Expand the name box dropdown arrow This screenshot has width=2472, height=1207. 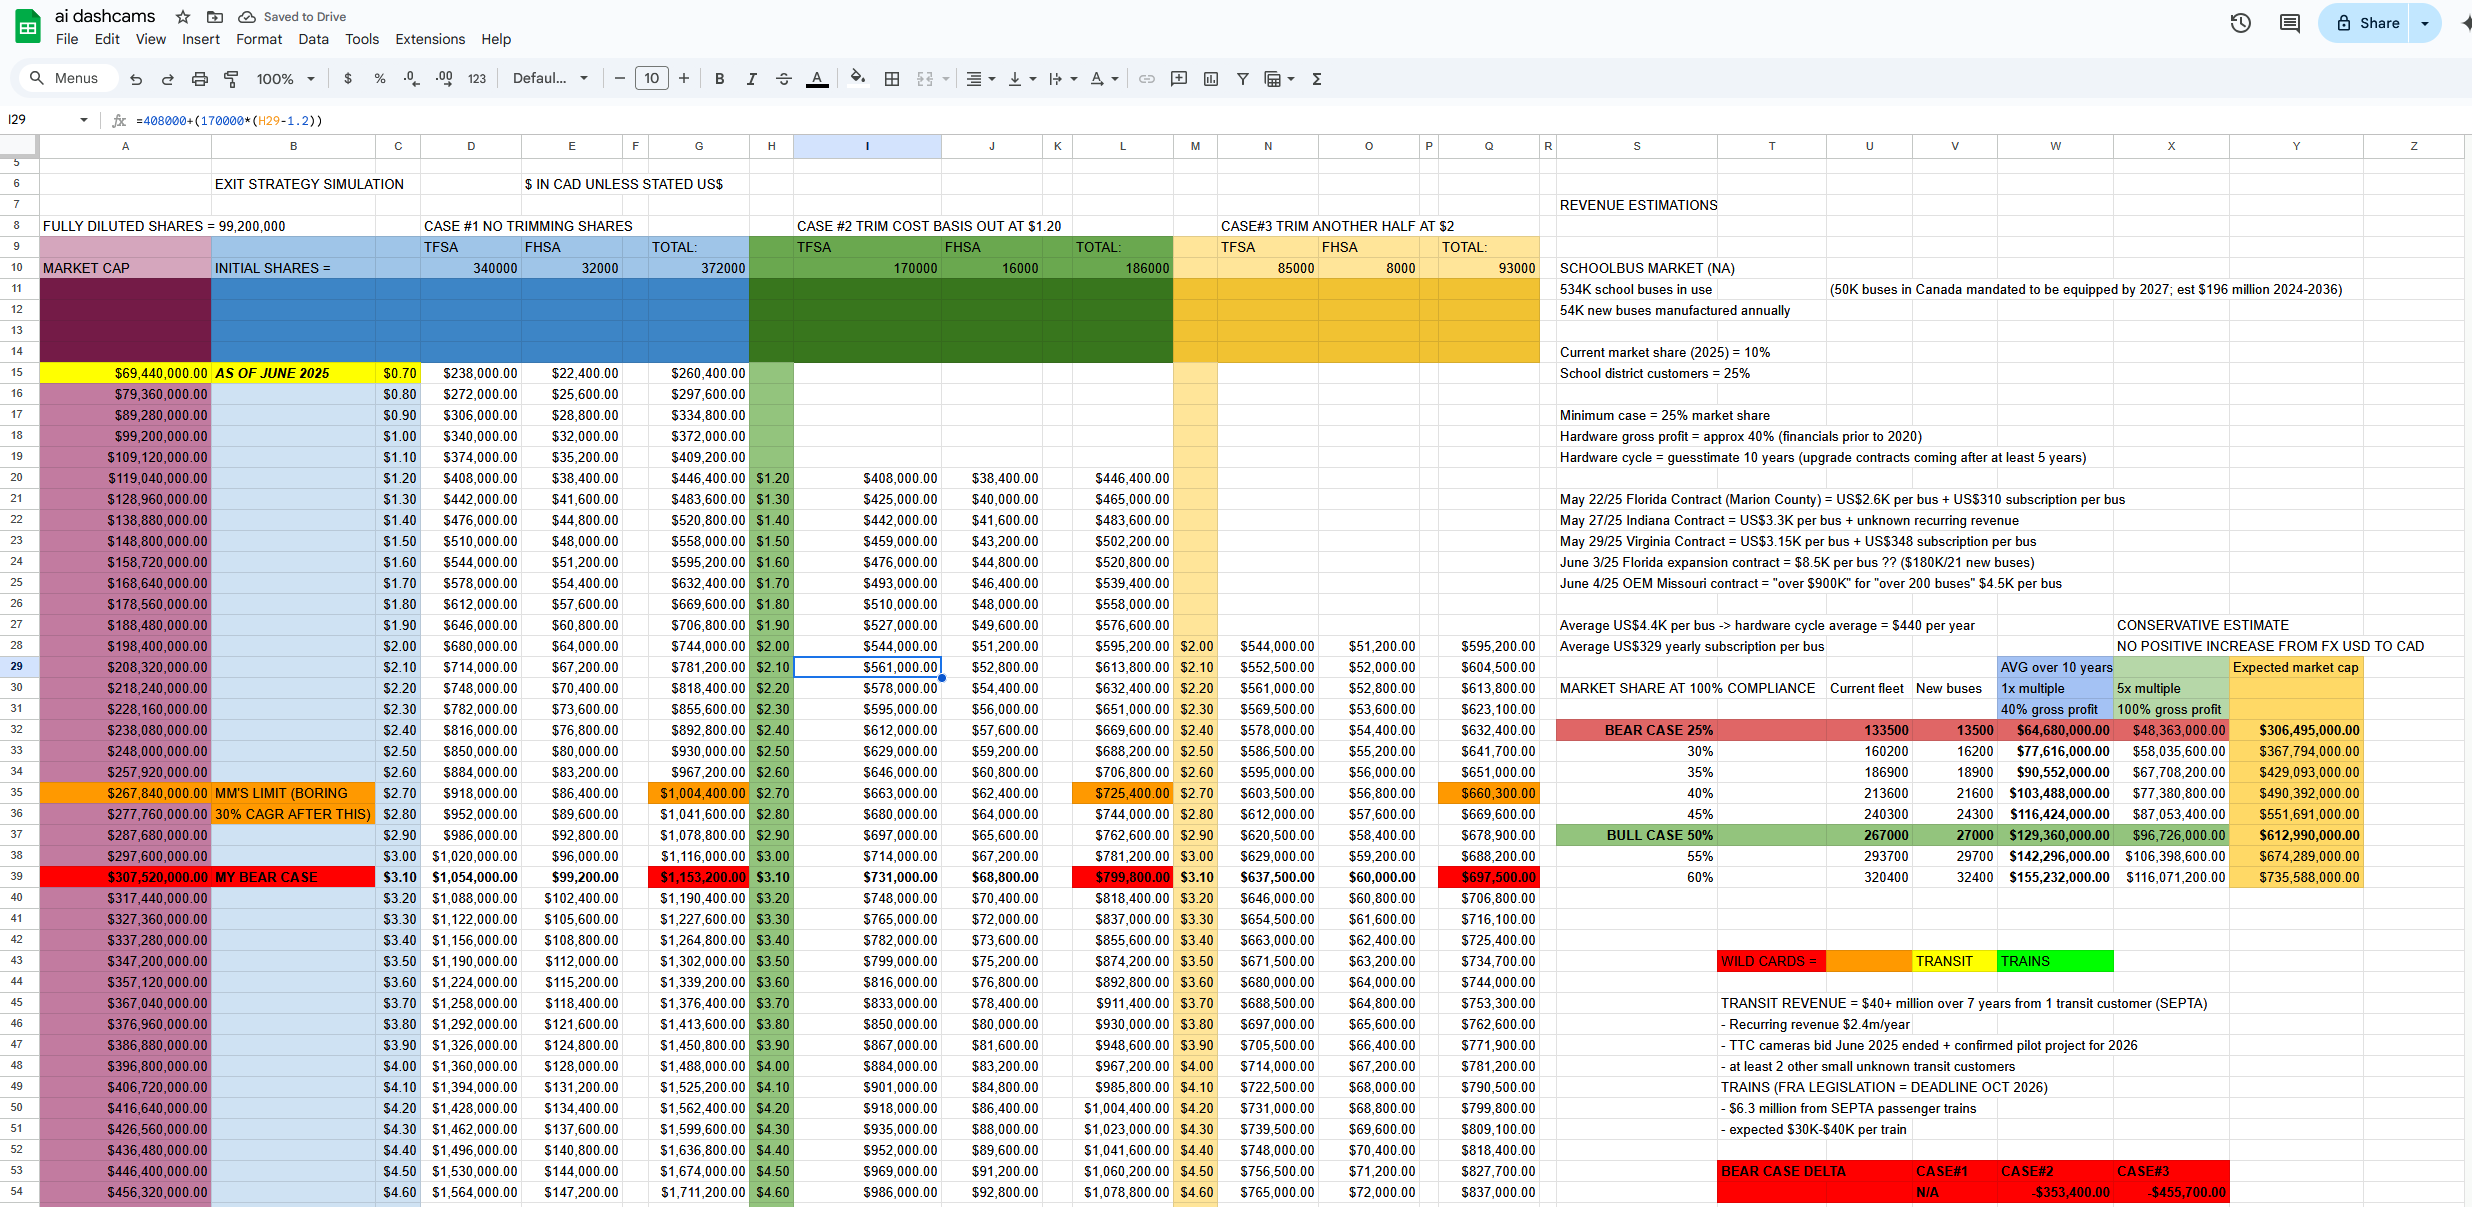click(x=84, y=120)
